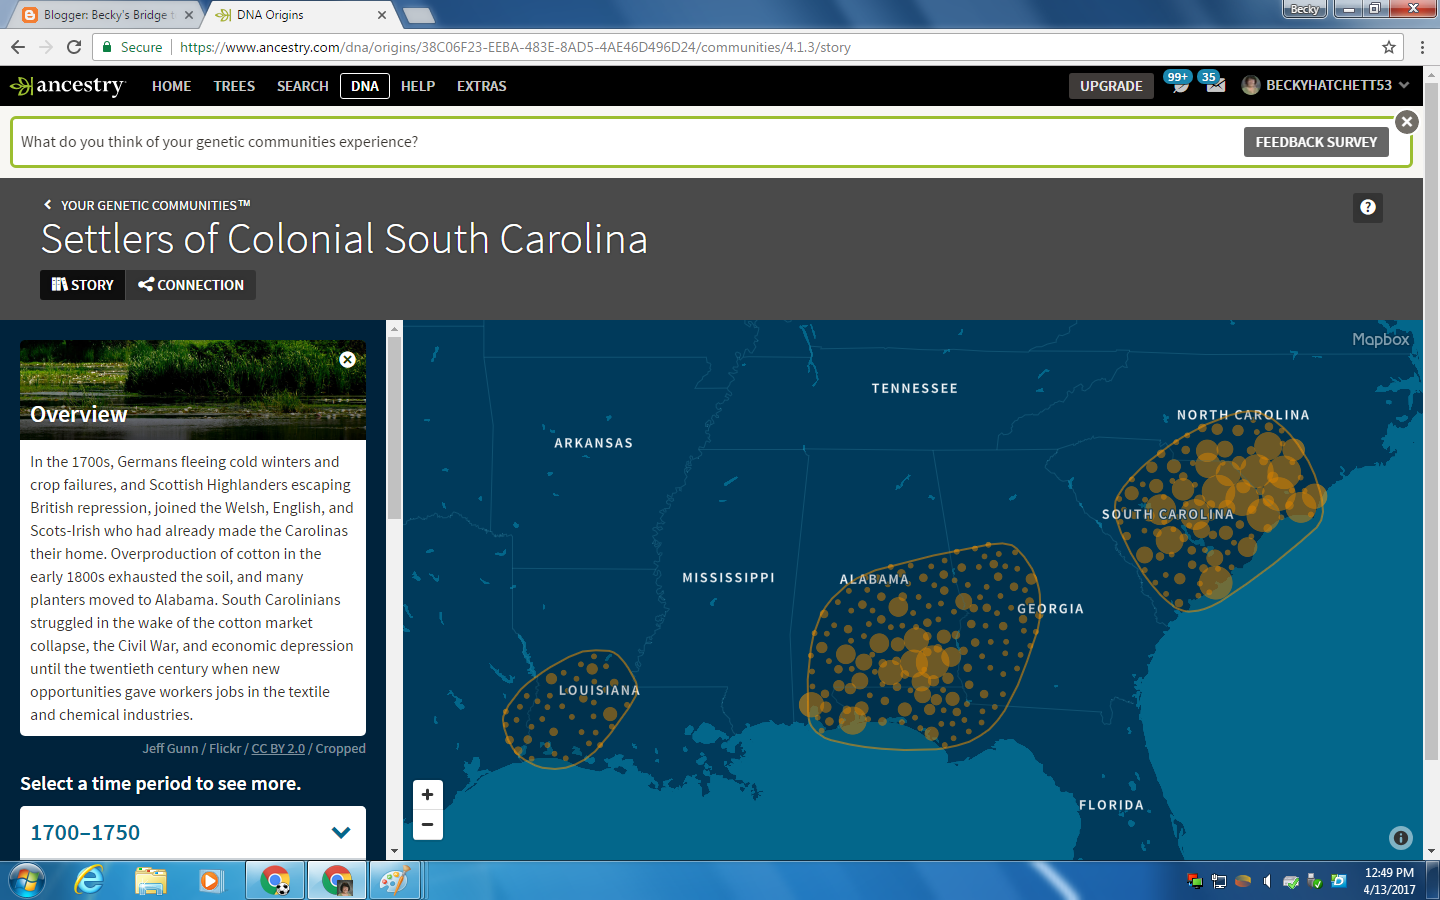Viewport: 1440px width, 900px height.
Task: Open the SEARCH menu
Action: click(303, 86)
